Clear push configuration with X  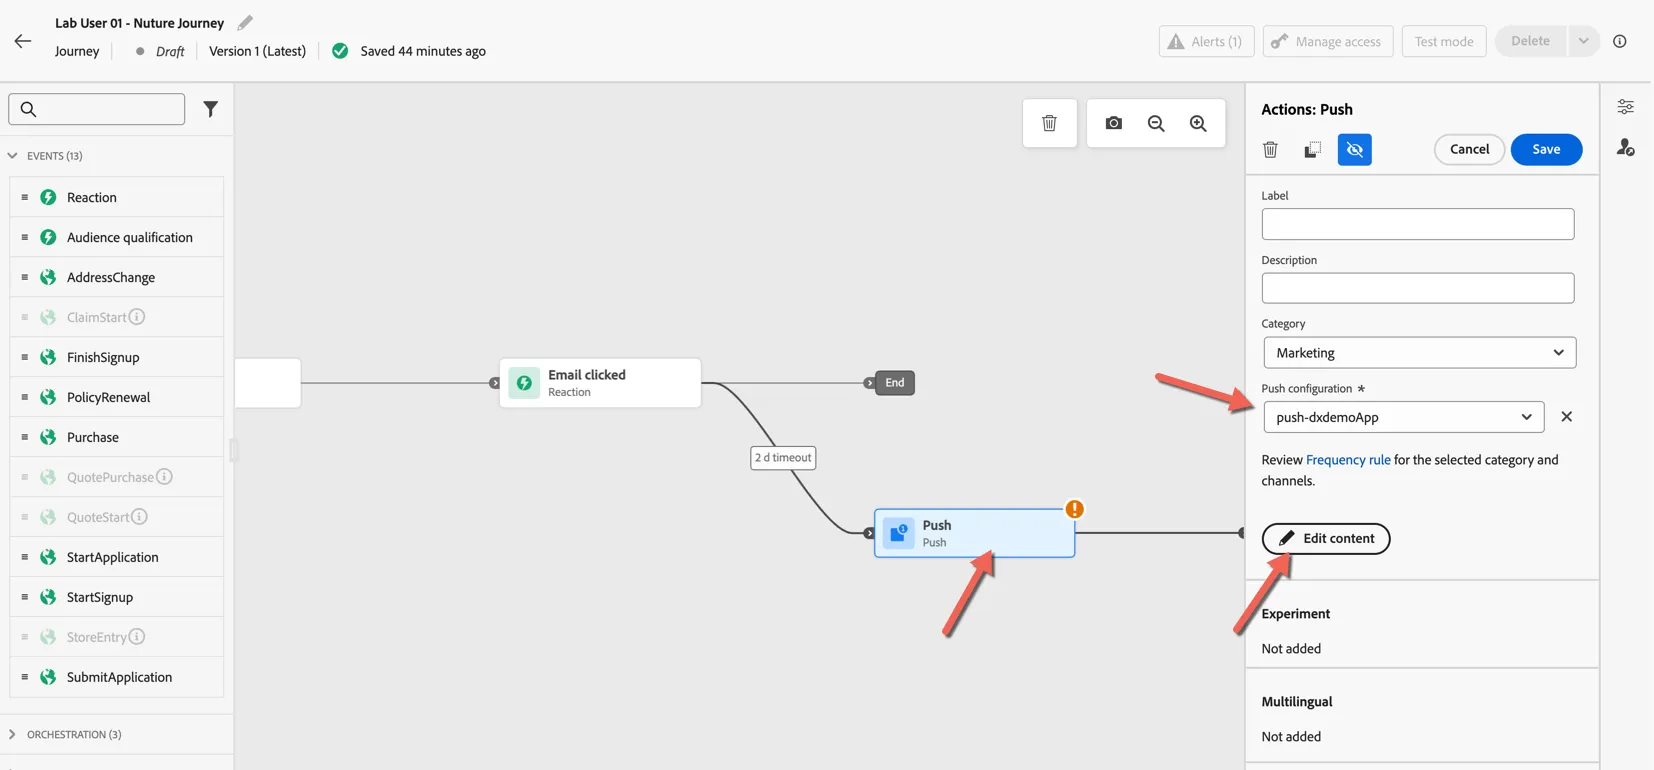point(1566,417)
